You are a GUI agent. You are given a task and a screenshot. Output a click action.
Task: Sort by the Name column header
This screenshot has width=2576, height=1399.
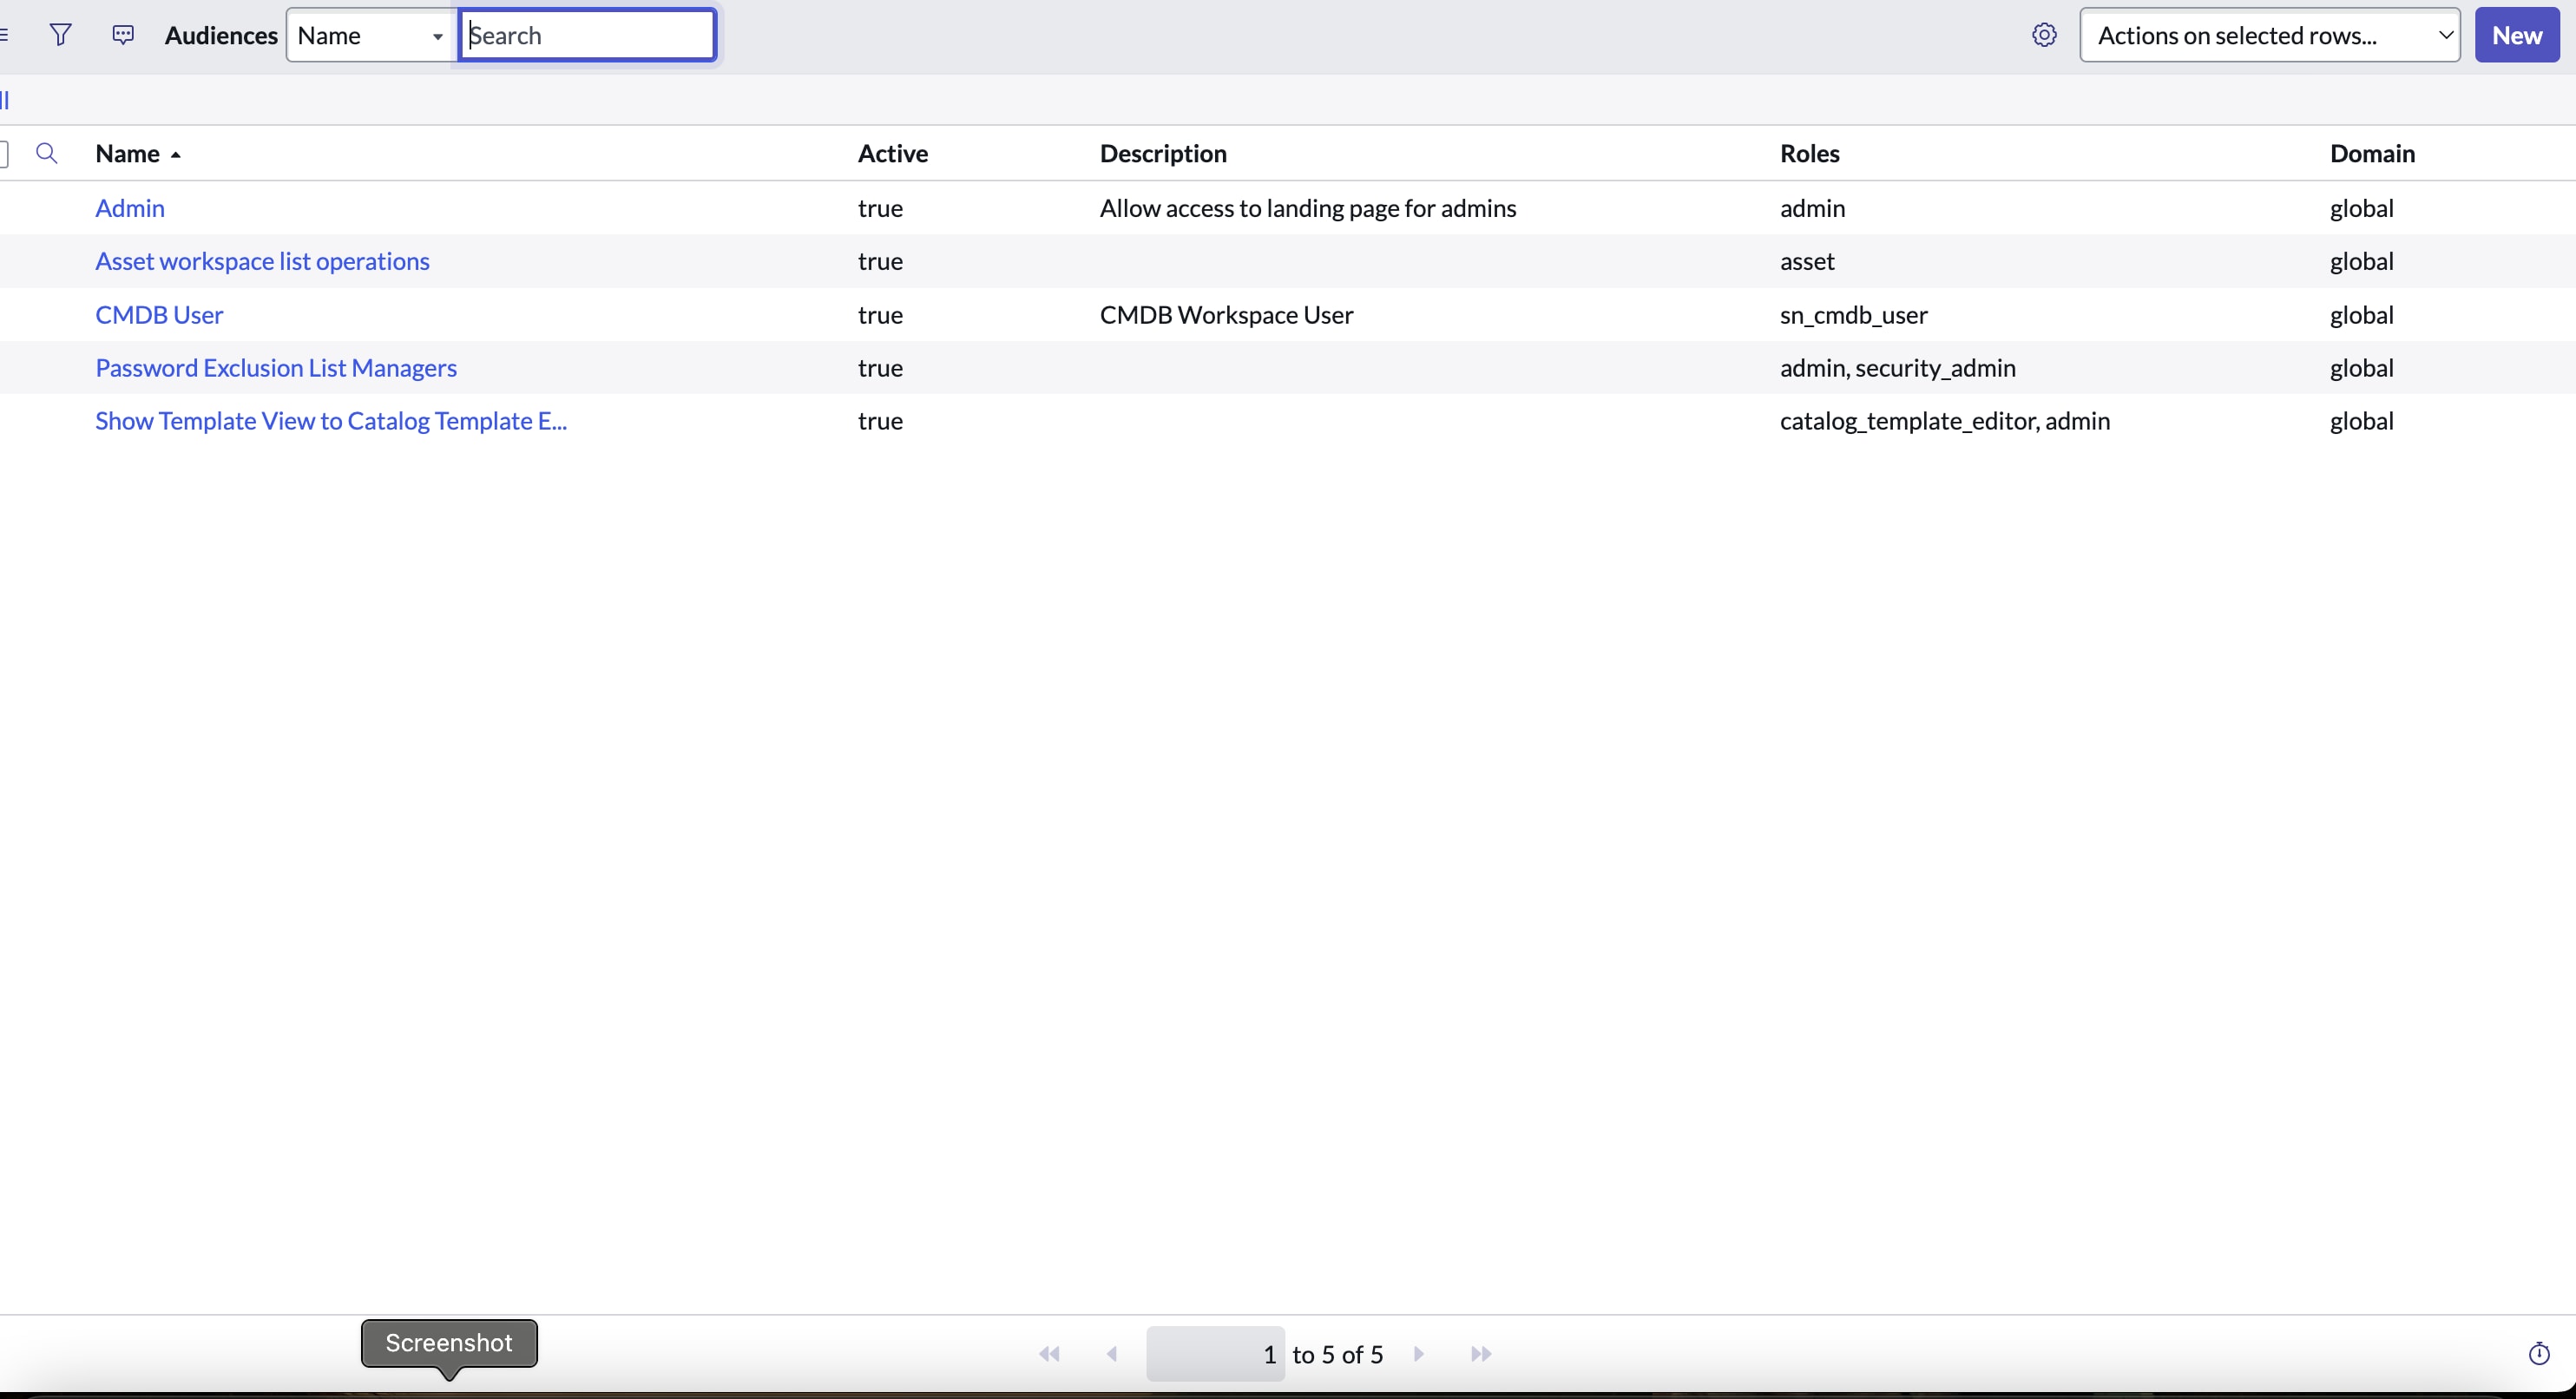tap(128, 153)
